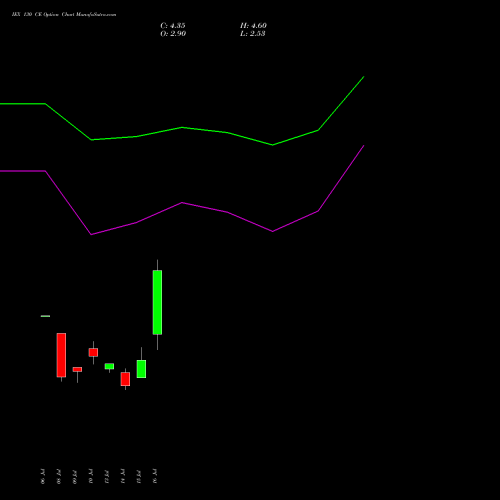Click the low value "L: 2.53"
Screen dimensions: 500x500
point(253,34)
